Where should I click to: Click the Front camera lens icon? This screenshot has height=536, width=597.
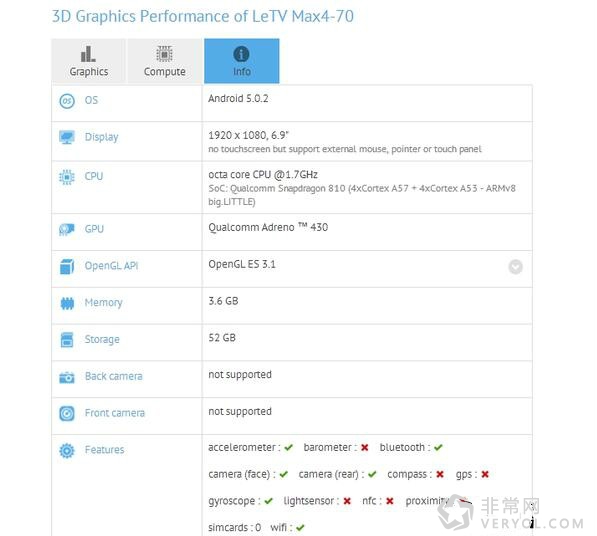click(67, 413)
